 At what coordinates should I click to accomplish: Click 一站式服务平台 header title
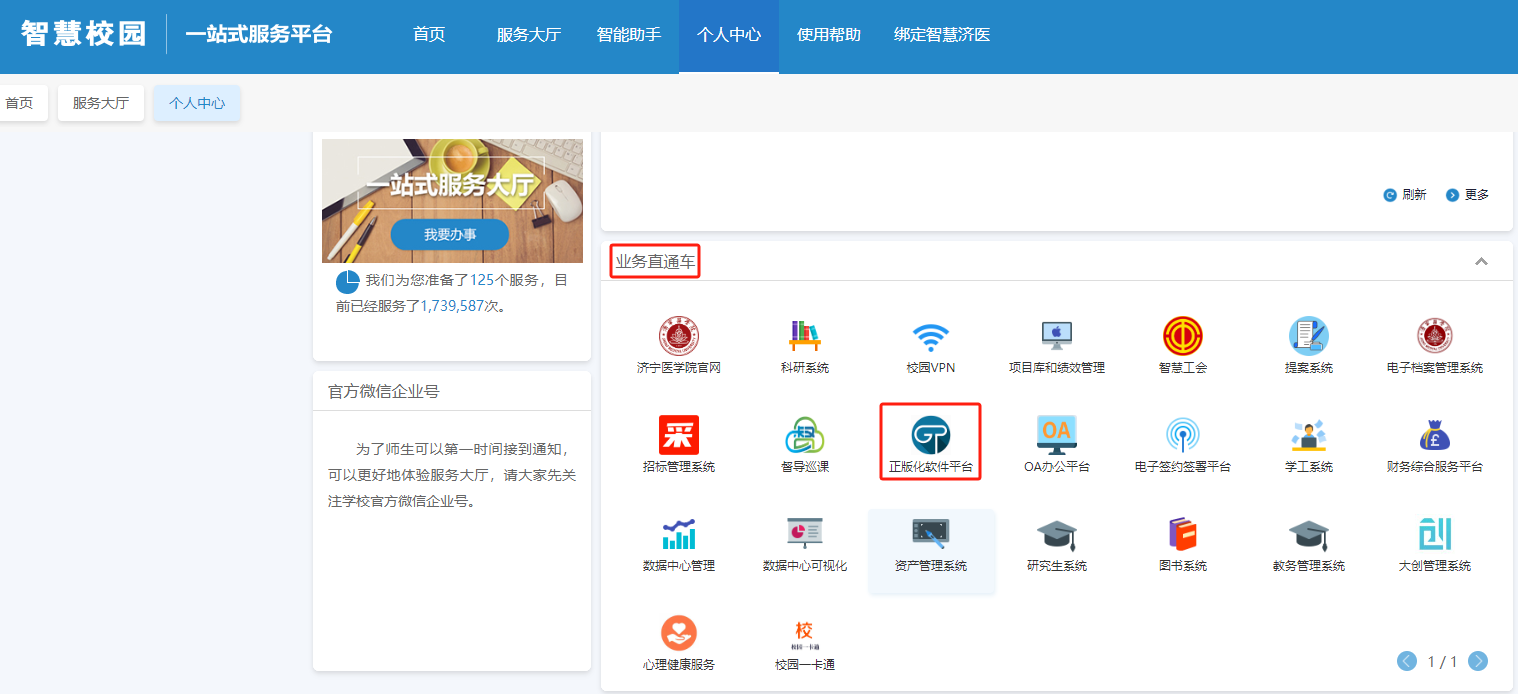pyautogui.click(x=258, y=35)
